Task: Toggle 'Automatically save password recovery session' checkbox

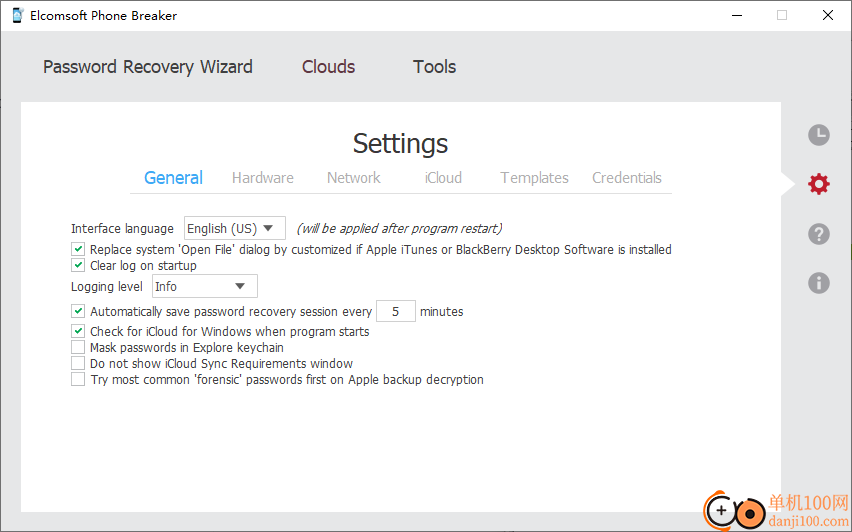Action: click(x=78, y=311)
